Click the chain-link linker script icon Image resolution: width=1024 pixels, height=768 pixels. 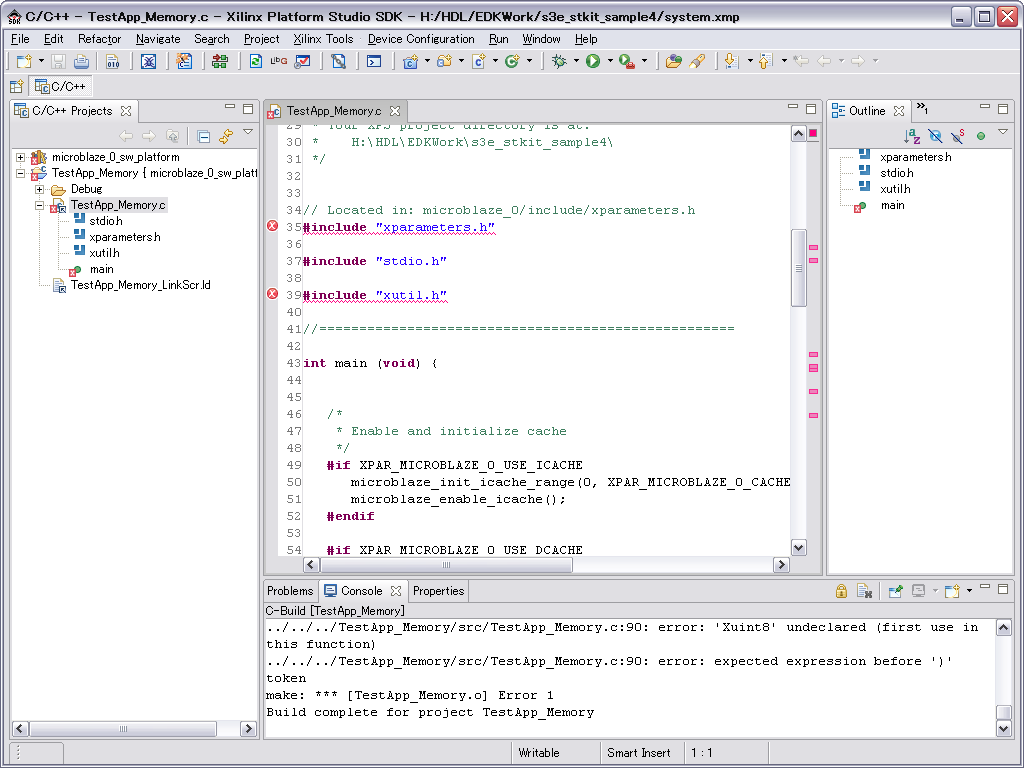pyautogui.click(x=338, y=61)
